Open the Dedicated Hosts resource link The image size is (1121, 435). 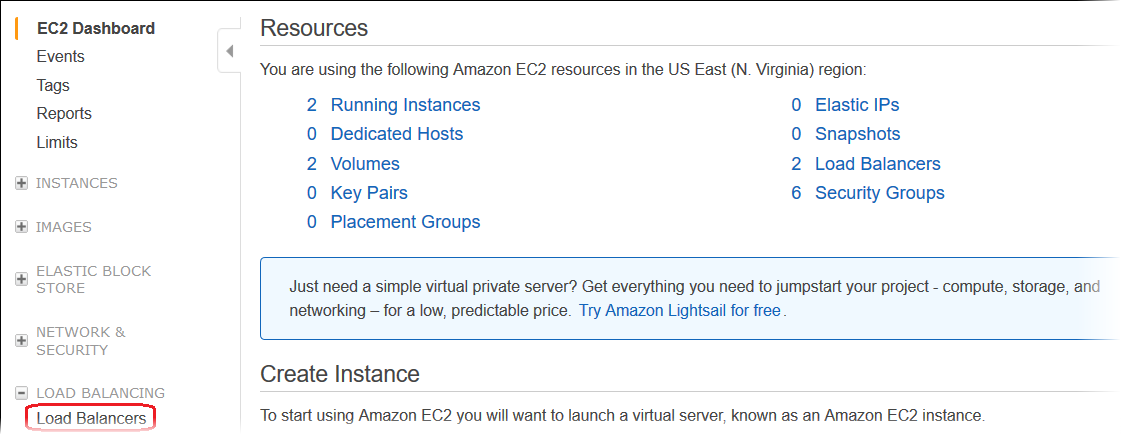point(397,134)
